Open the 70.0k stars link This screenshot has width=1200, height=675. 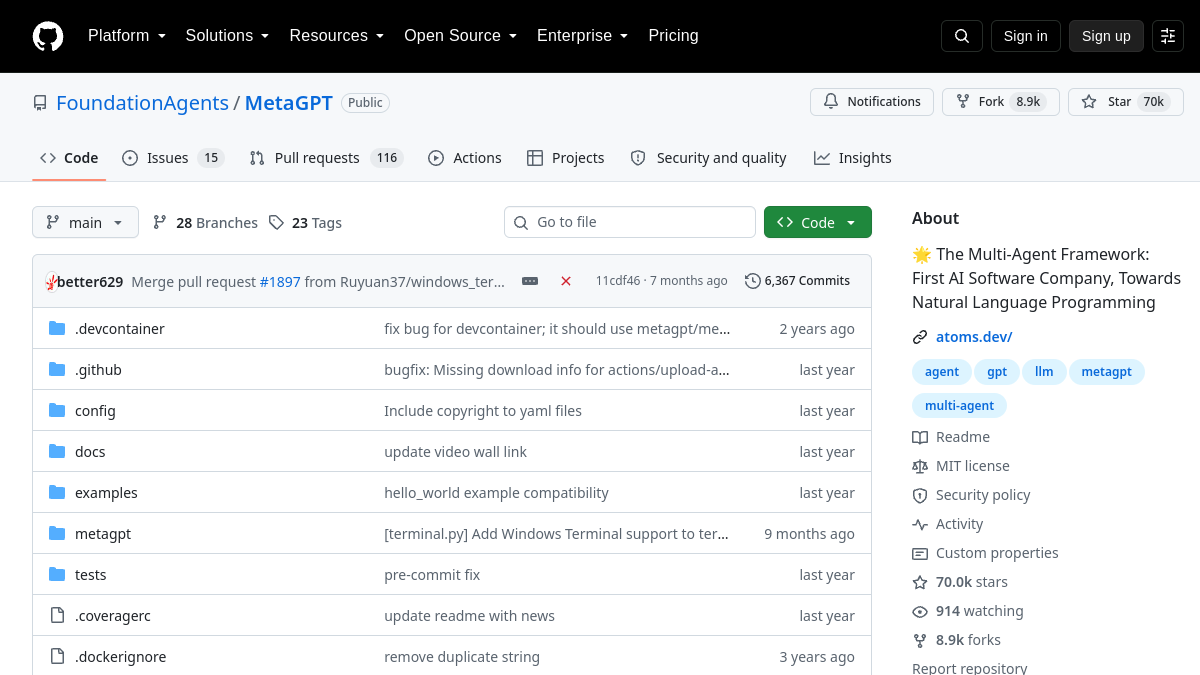[960, 582]
